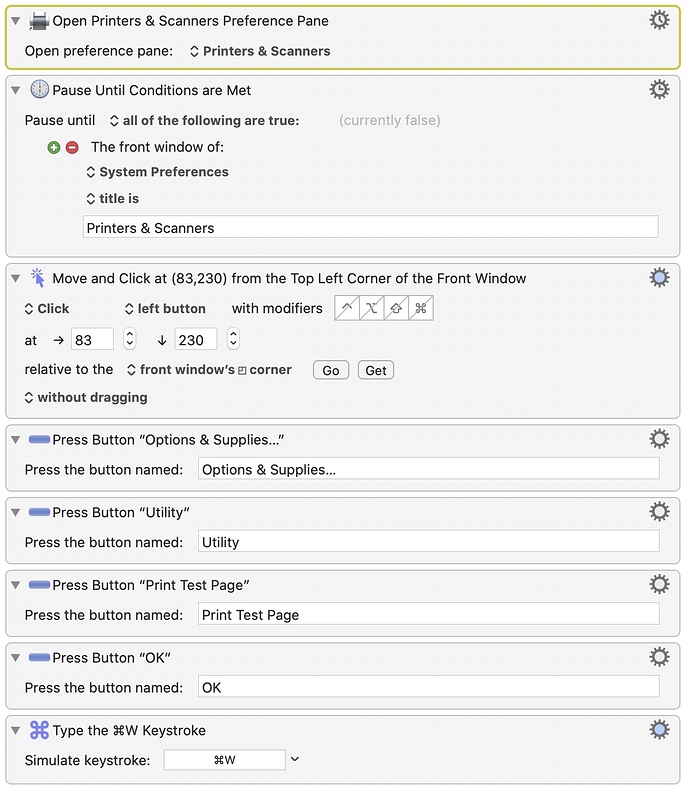Open the 'title is' condition popup menu

112,198
